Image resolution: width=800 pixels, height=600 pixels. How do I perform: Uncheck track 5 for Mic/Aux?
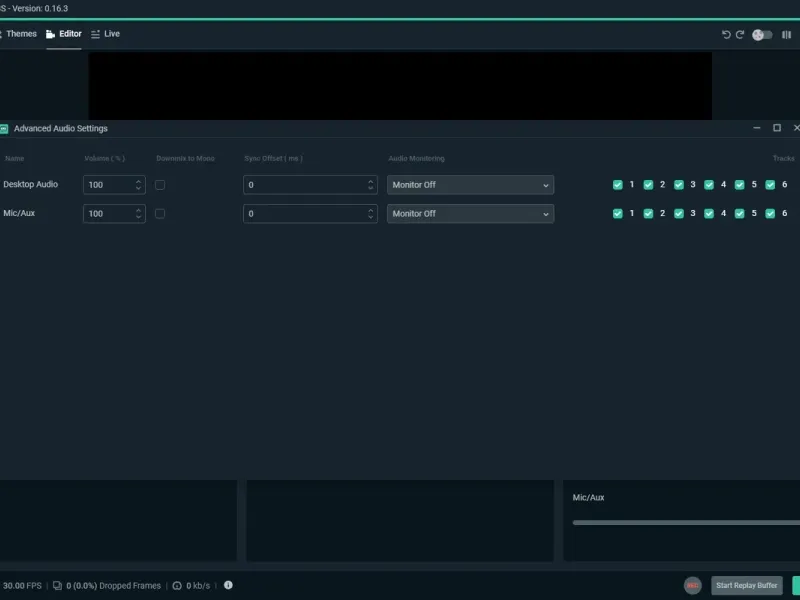(x=740, y=213)
